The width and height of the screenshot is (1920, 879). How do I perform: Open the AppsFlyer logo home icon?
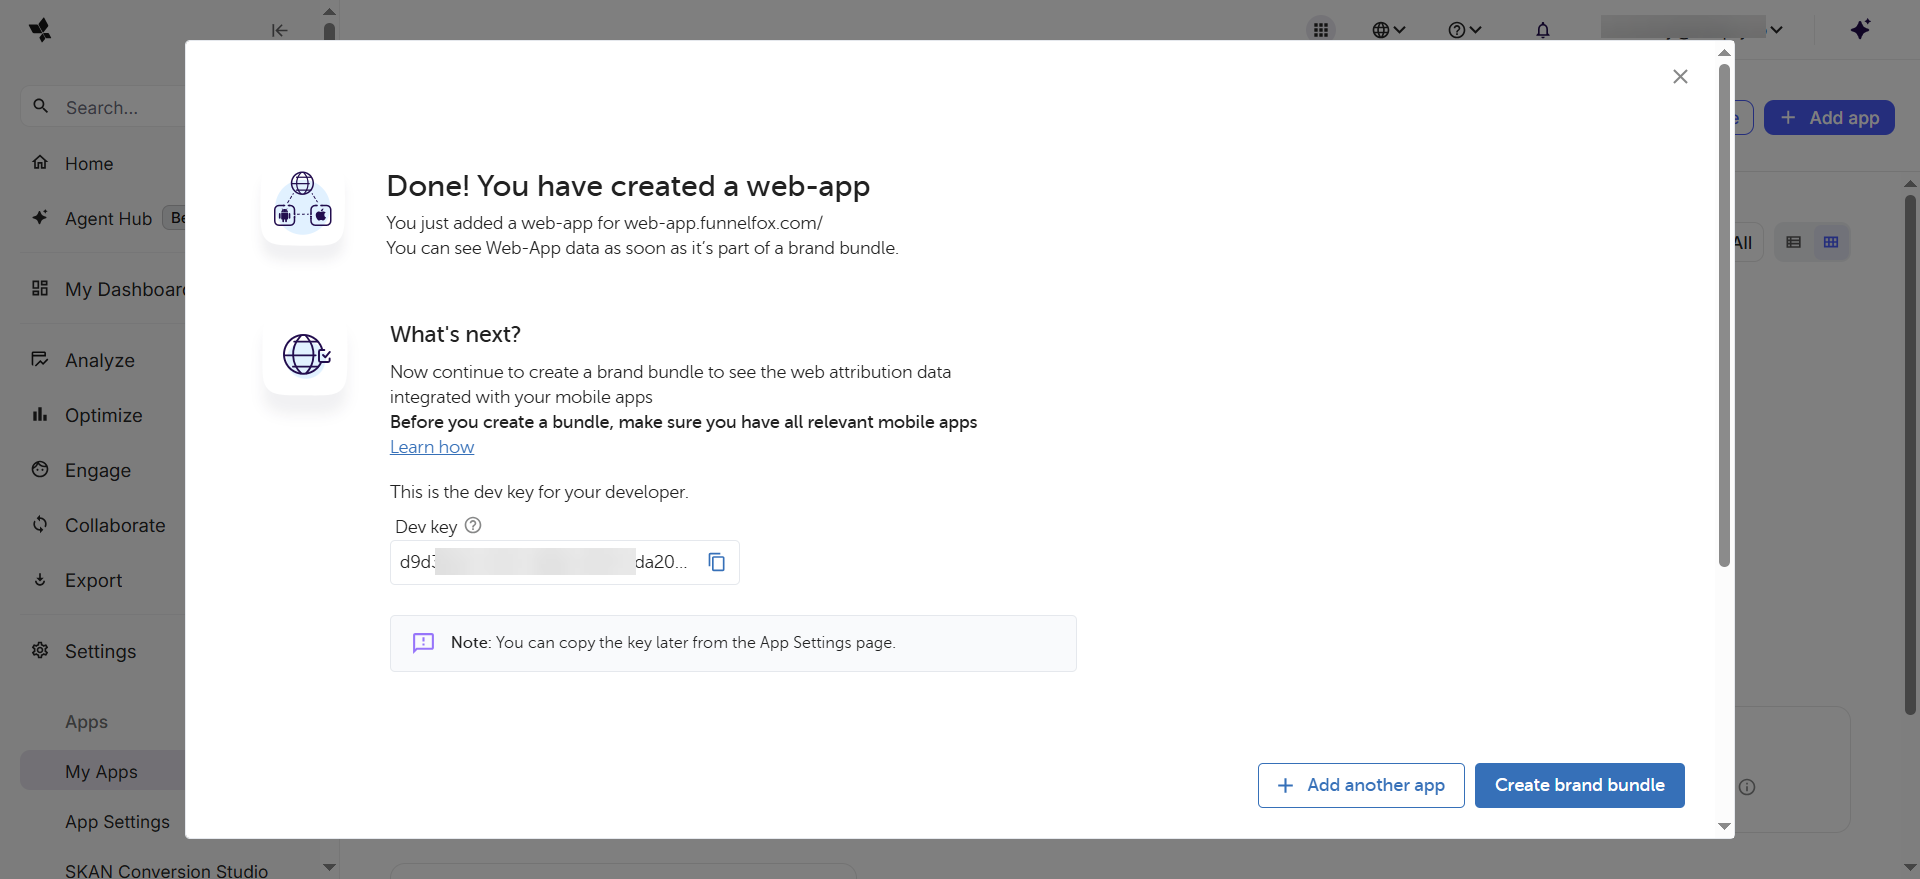click(x=40, y=30)
